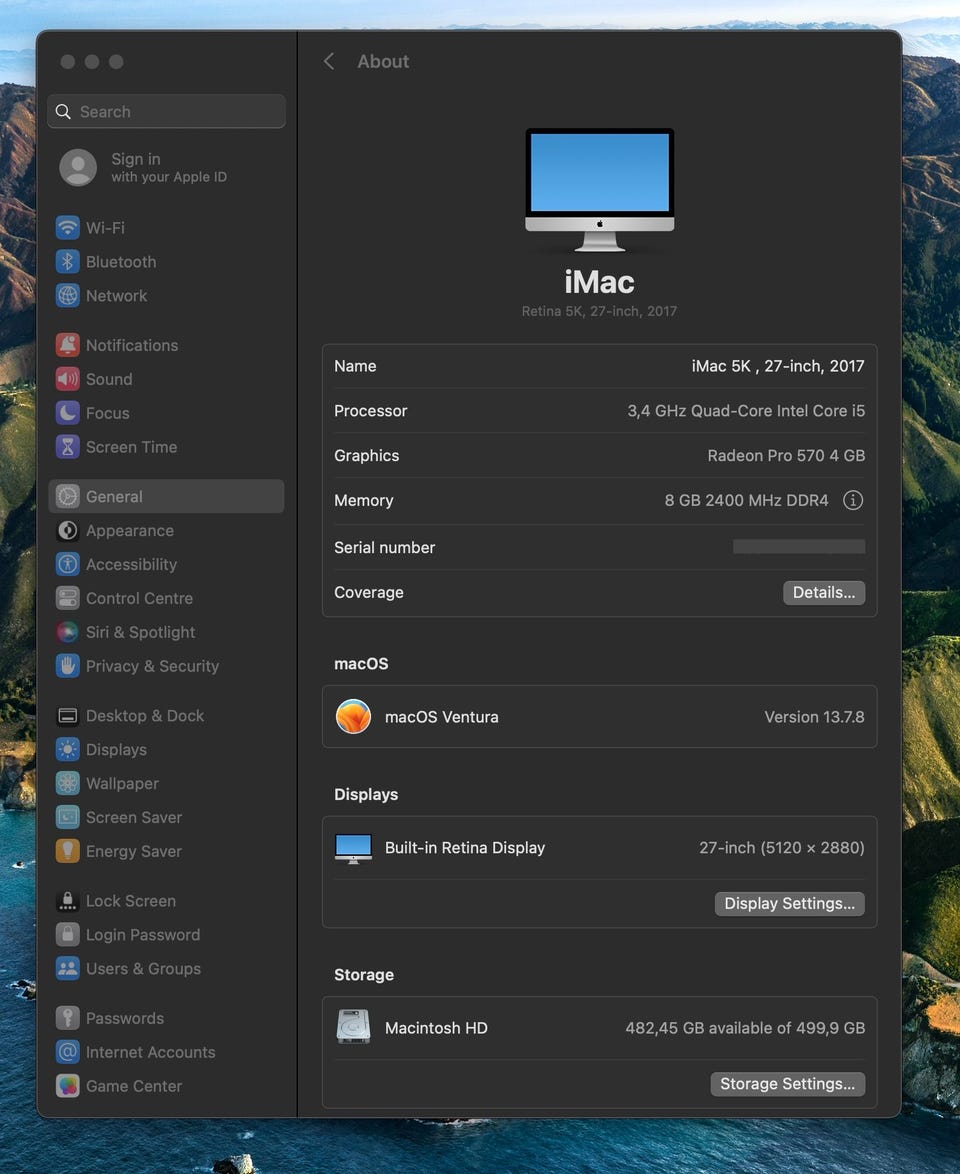Open Desktop & Dock settings
Viewport: 960px width, 1174px height.
[144, 716]
